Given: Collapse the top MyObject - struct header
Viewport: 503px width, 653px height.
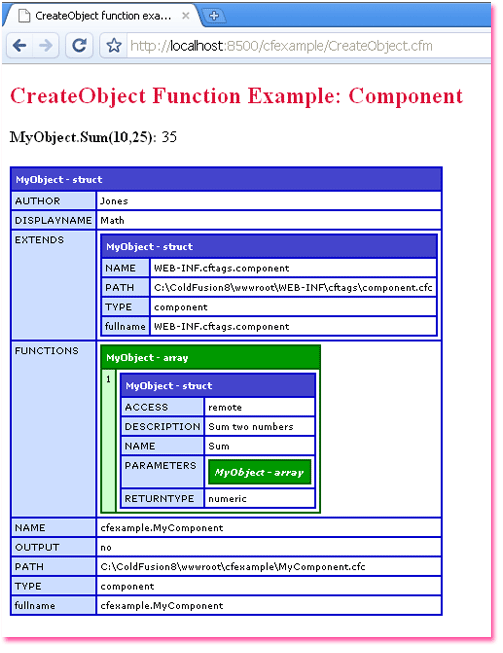Looking at the screenshot, I should pyautogui.click(x=226, y=179).
